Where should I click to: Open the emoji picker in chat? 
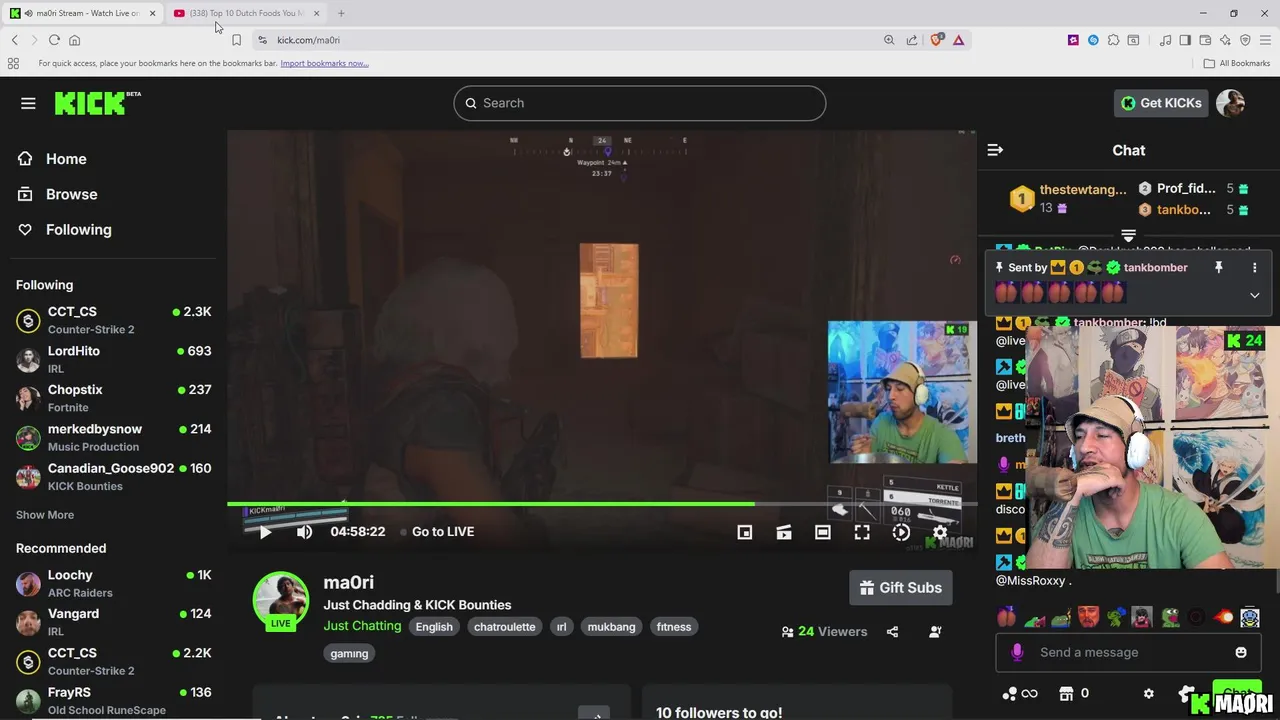(x=1241, y=652)
